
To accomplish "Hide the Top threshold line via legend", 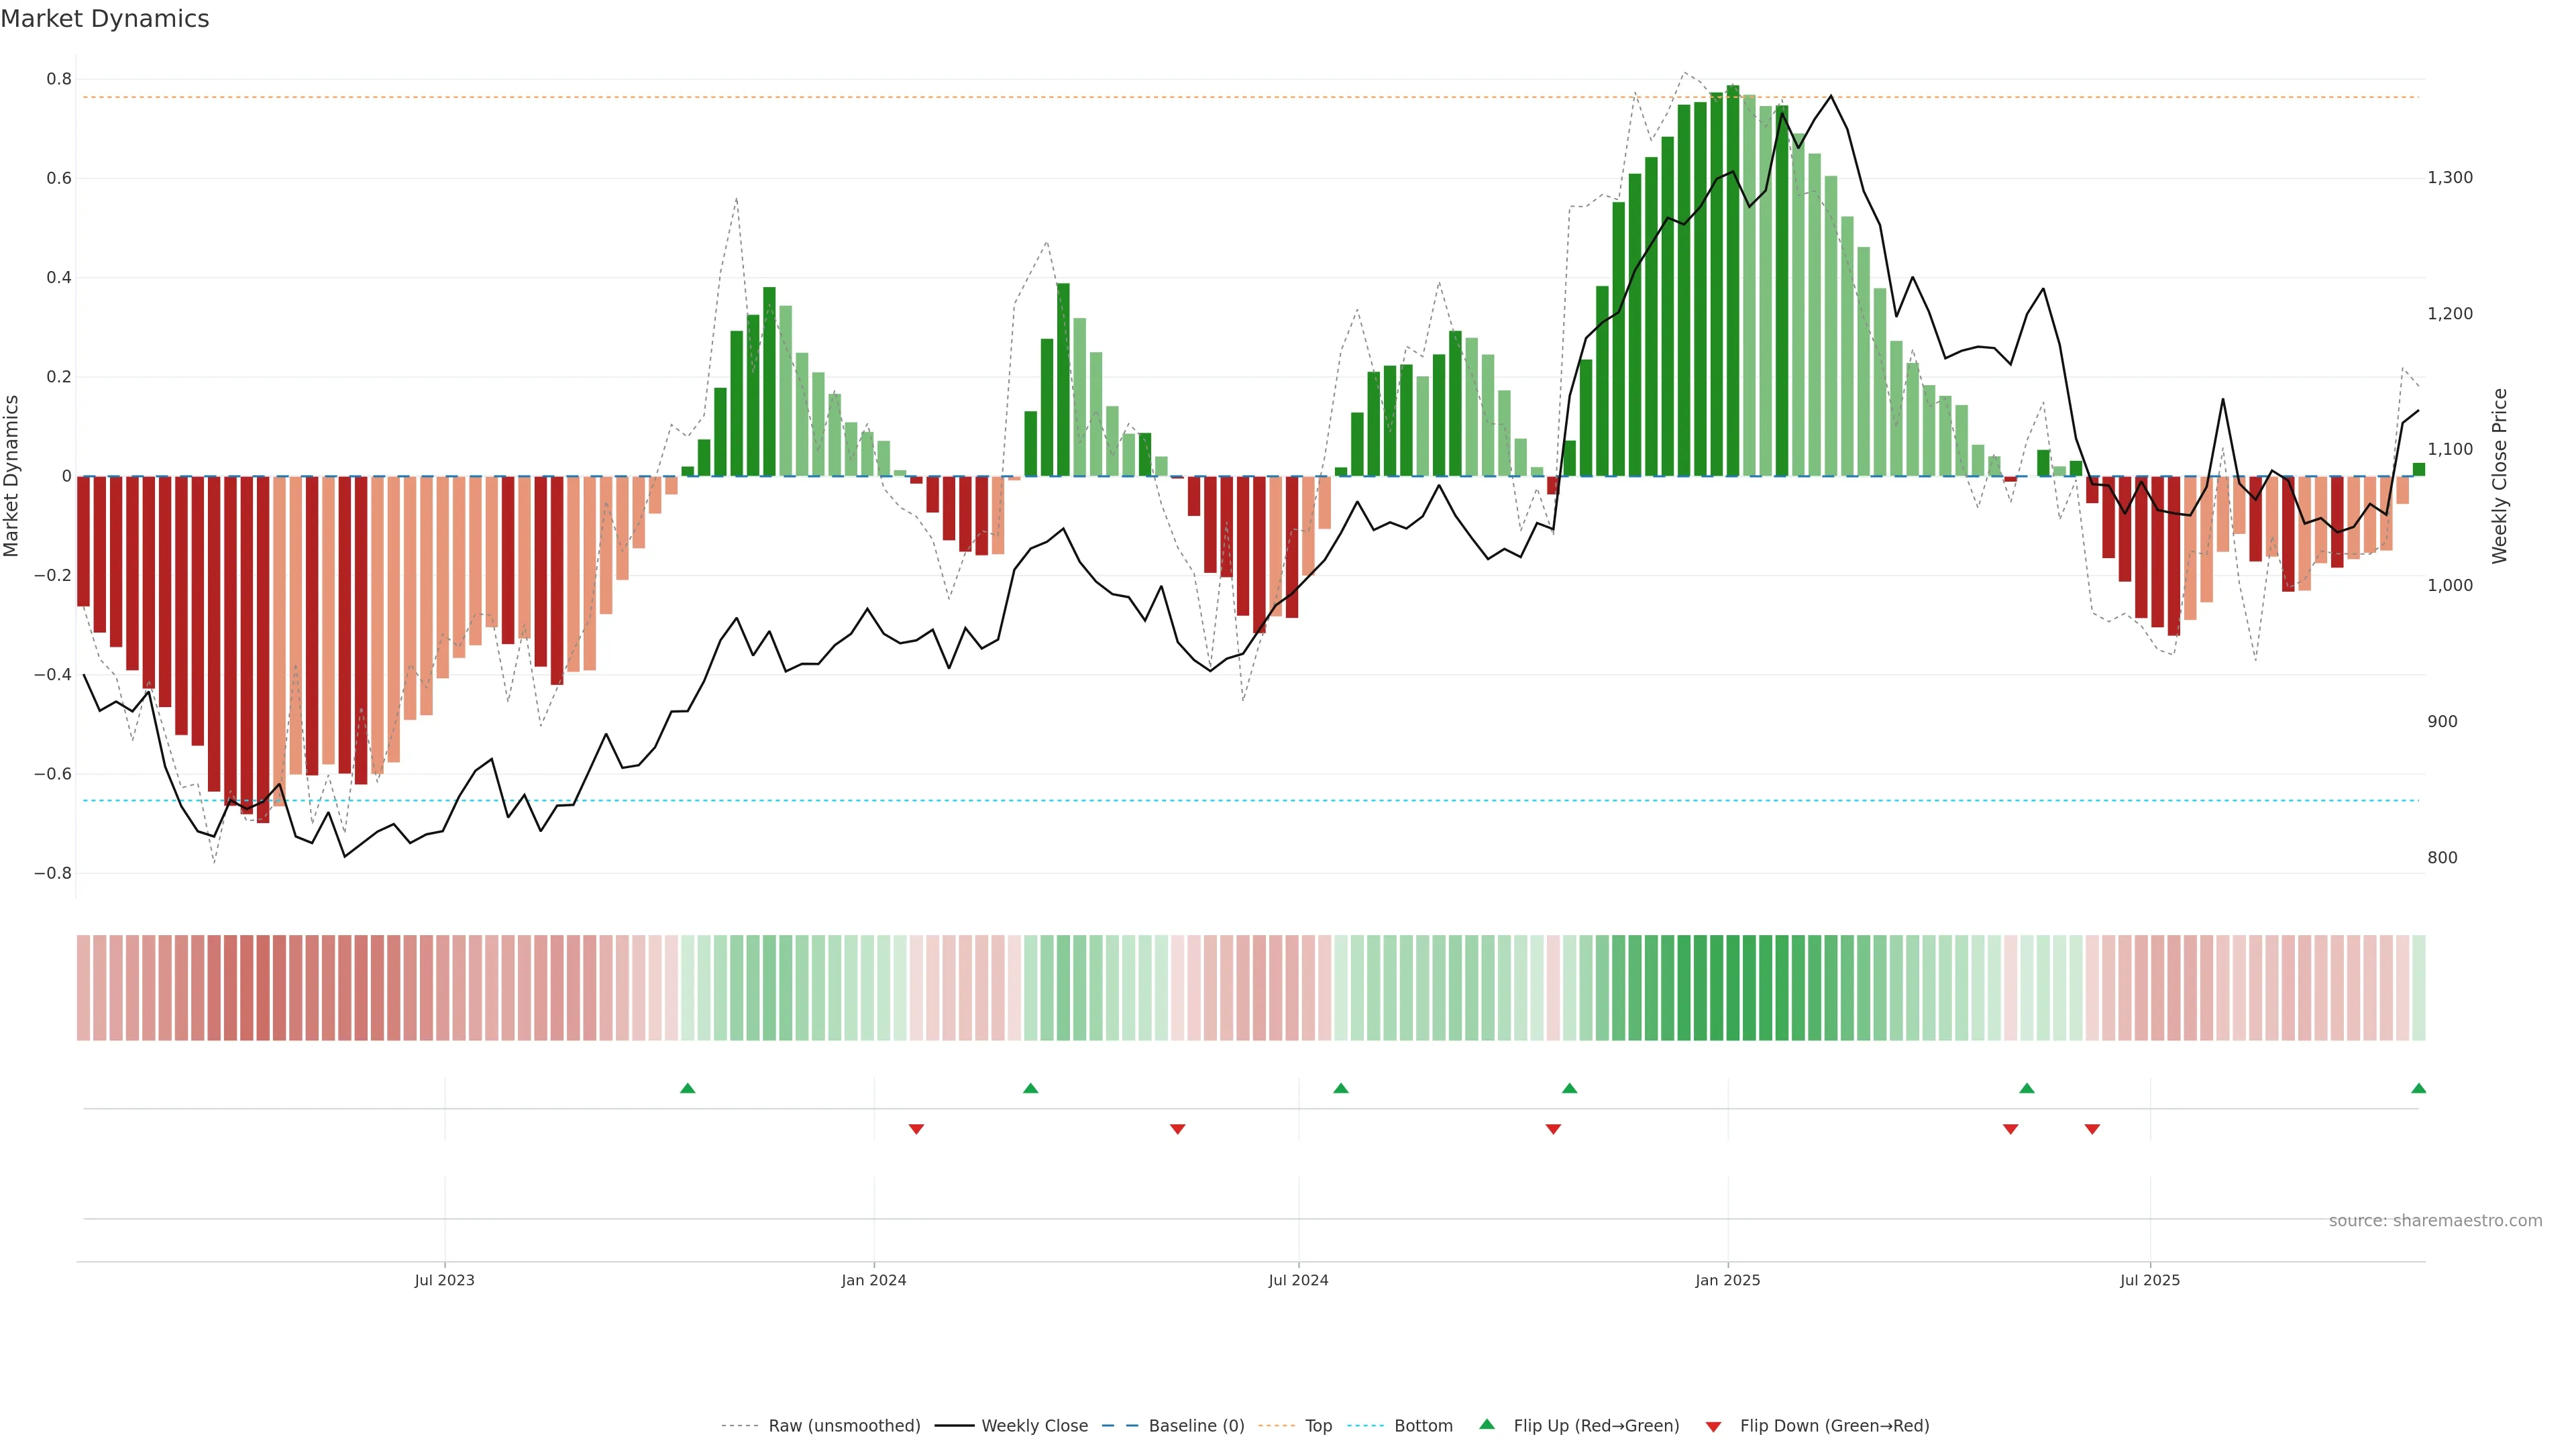I will point(1318,1426).
